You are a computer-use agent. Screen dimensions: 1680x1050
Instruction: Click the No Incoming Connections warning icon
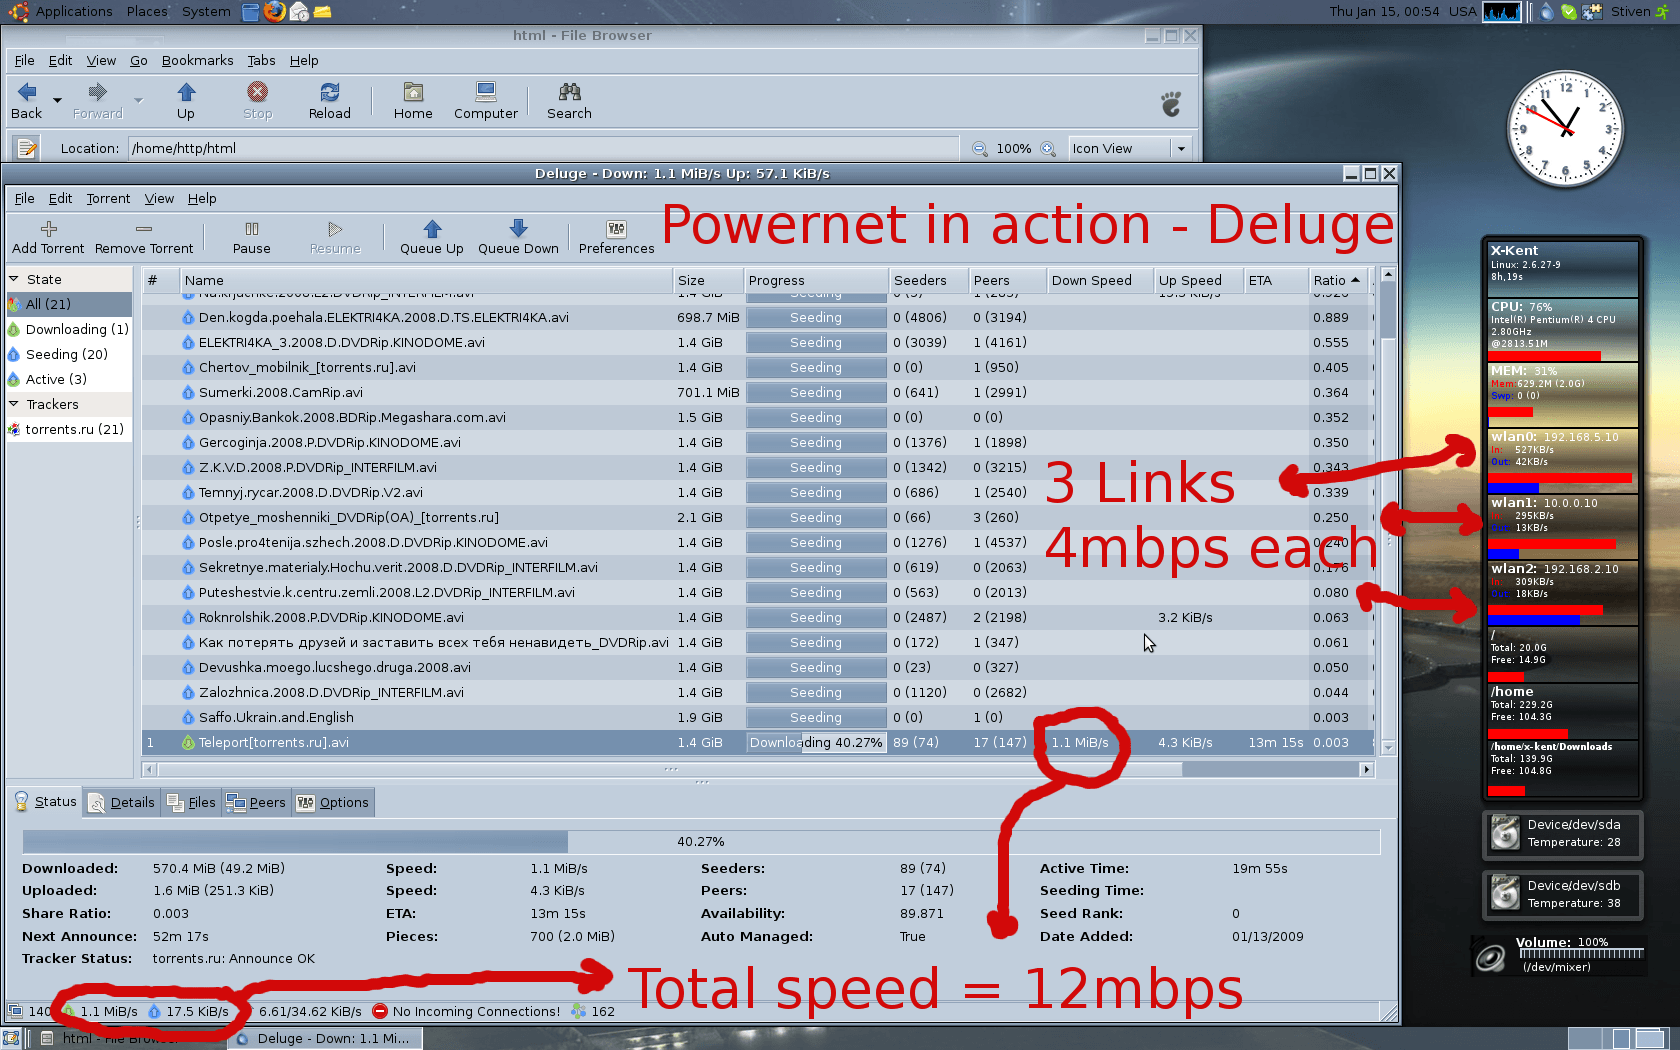click(x=380, y=1011)
